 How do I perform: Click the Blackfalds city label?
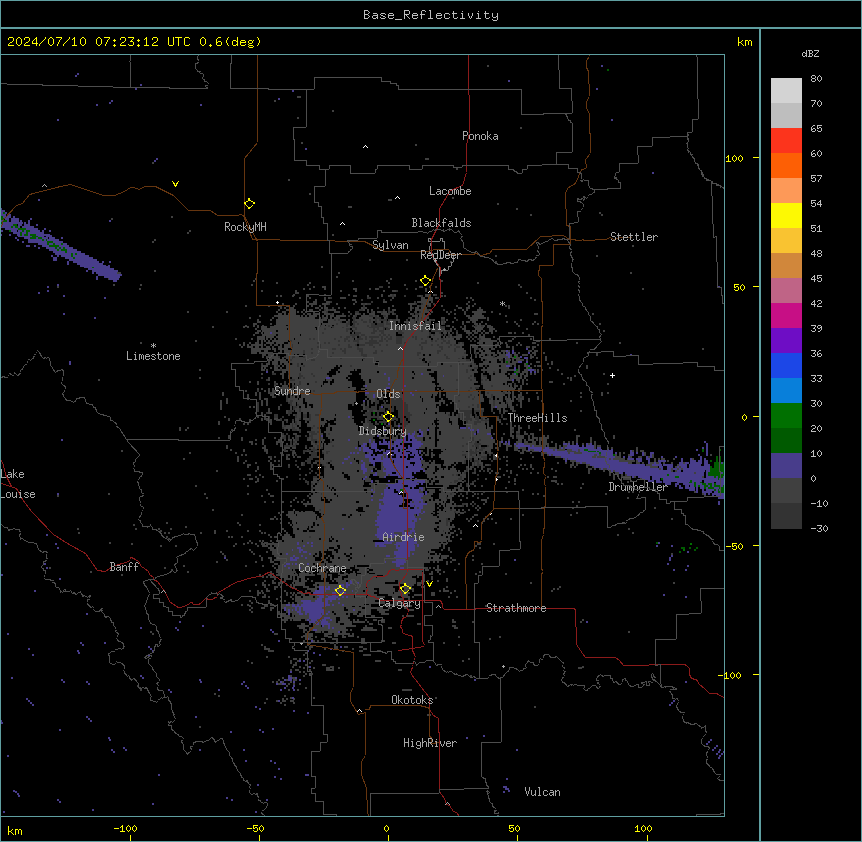[x=441, y=223]
